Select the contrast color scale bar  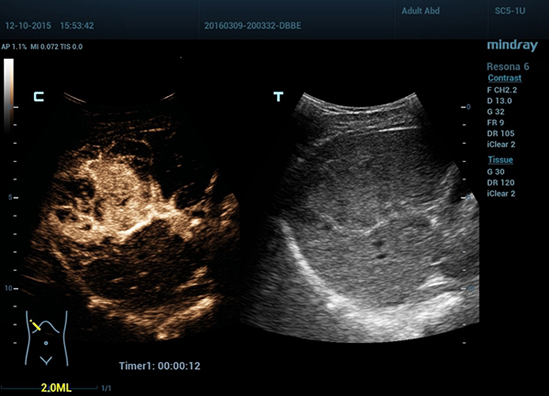[x=9, y=95]
